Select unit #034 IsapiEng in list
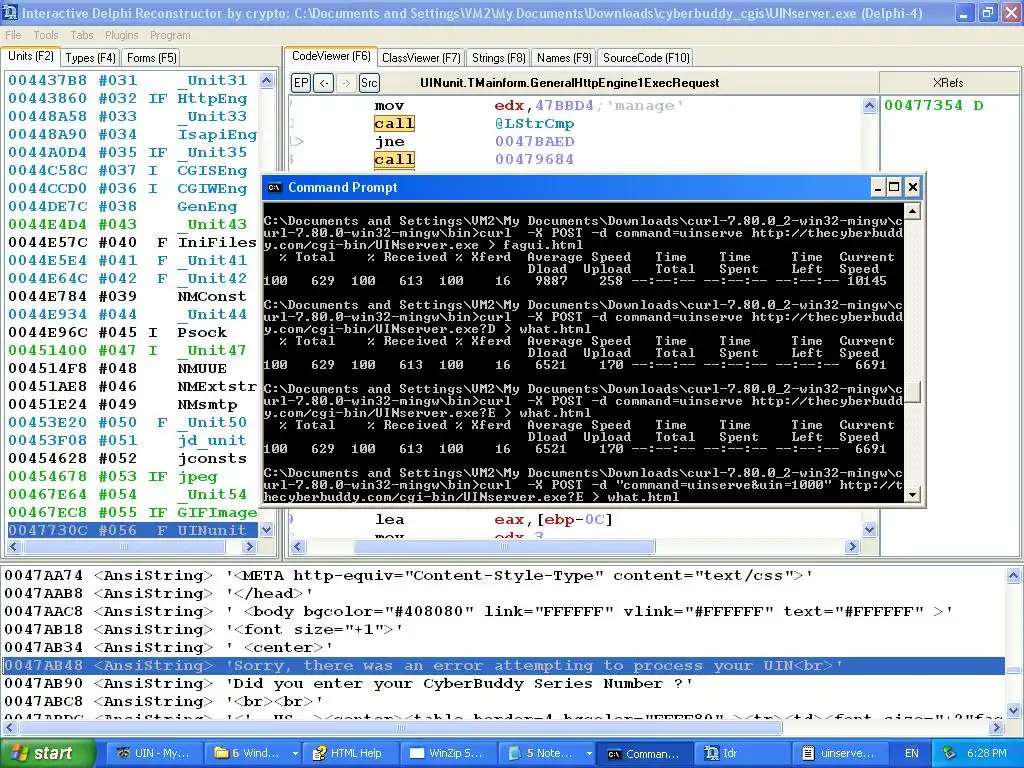Screen dimensions: 1024x768 [x=133, y=135]
